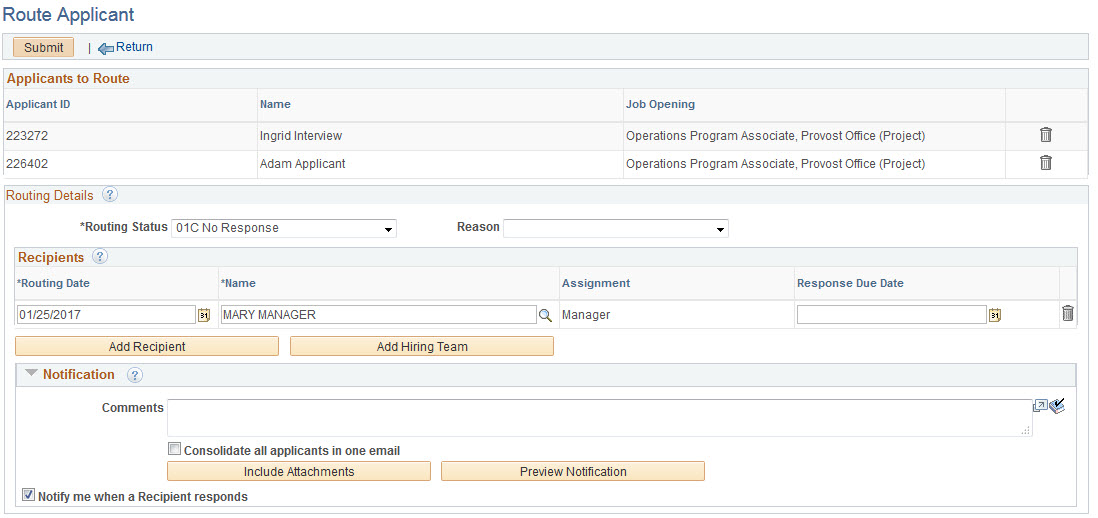Uncheck Notify me when a Recipient responds
The image size is (1098, 518).
coord(28,495)
